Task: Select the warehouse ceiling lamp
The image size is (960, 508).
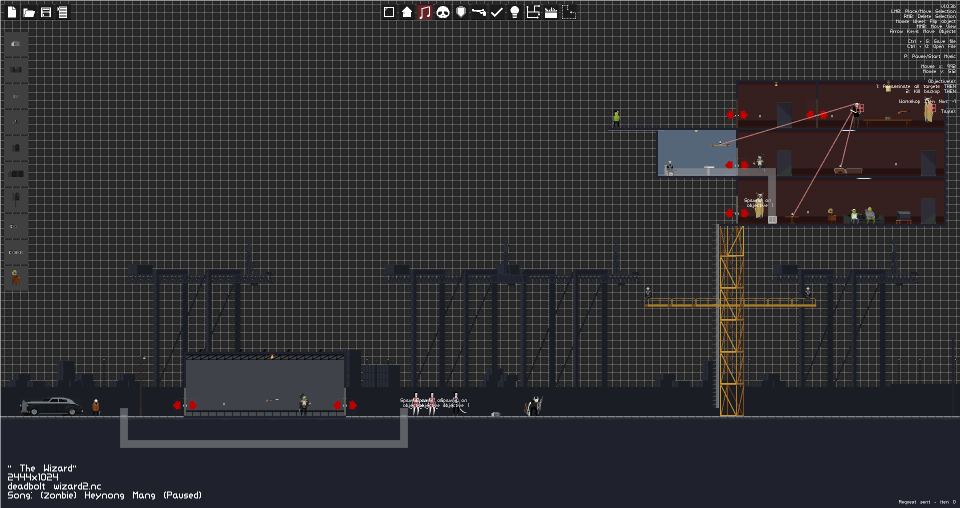Action: coord(272,356)
